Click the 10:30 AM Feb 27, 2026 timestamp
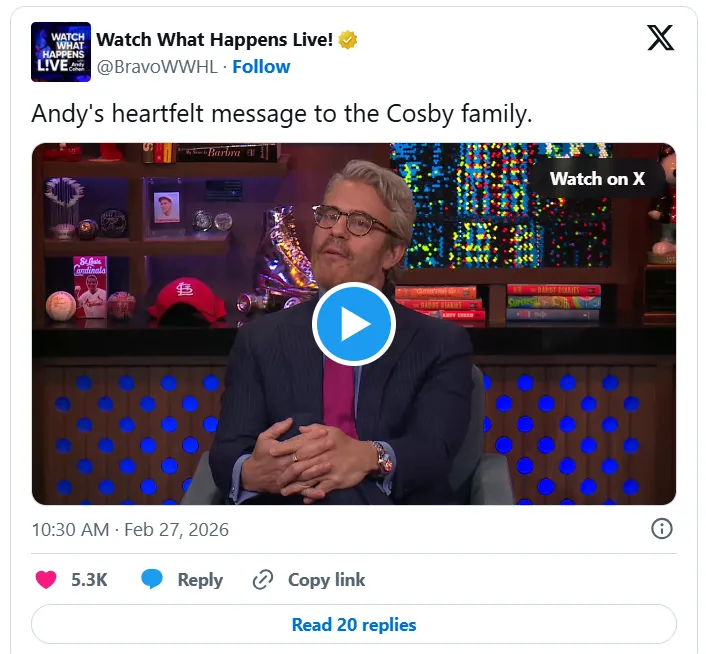The height and width of the screenshot is (654, 706). pyautogui.click(x=130, y=529)
